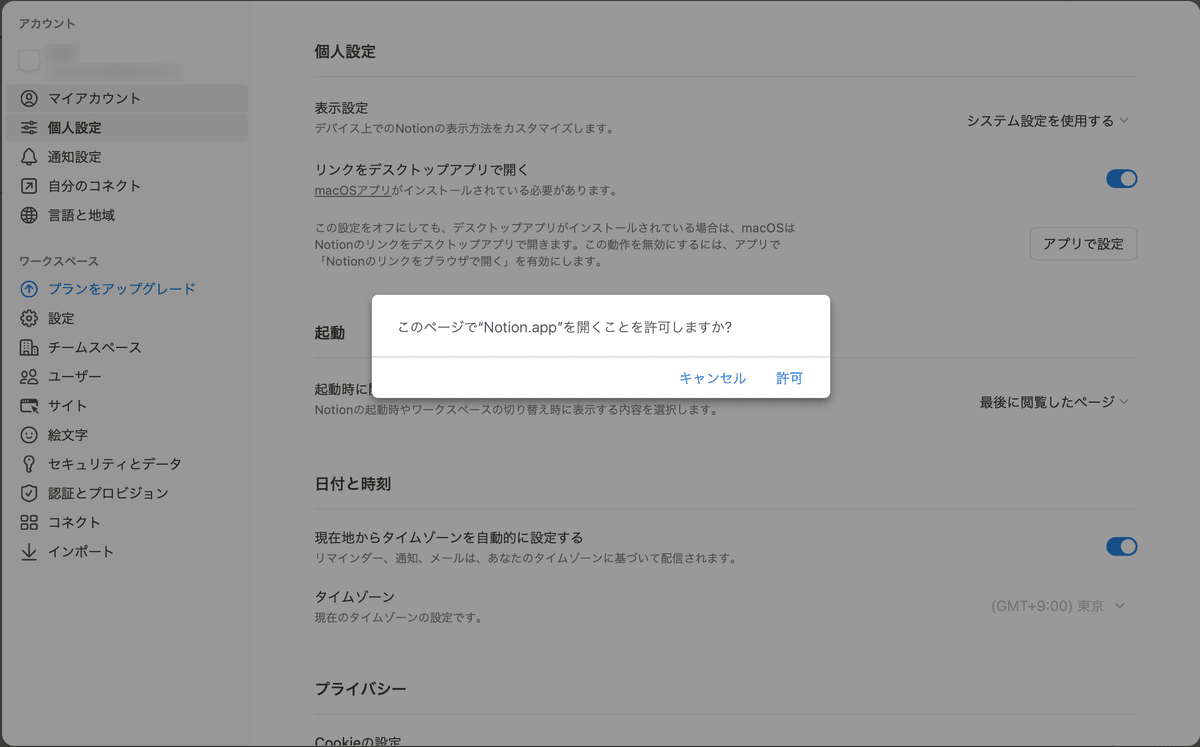Screen dimensions: 1200x747
Task: Click the 日付と時刻 section heading
Action: (352, 484)
